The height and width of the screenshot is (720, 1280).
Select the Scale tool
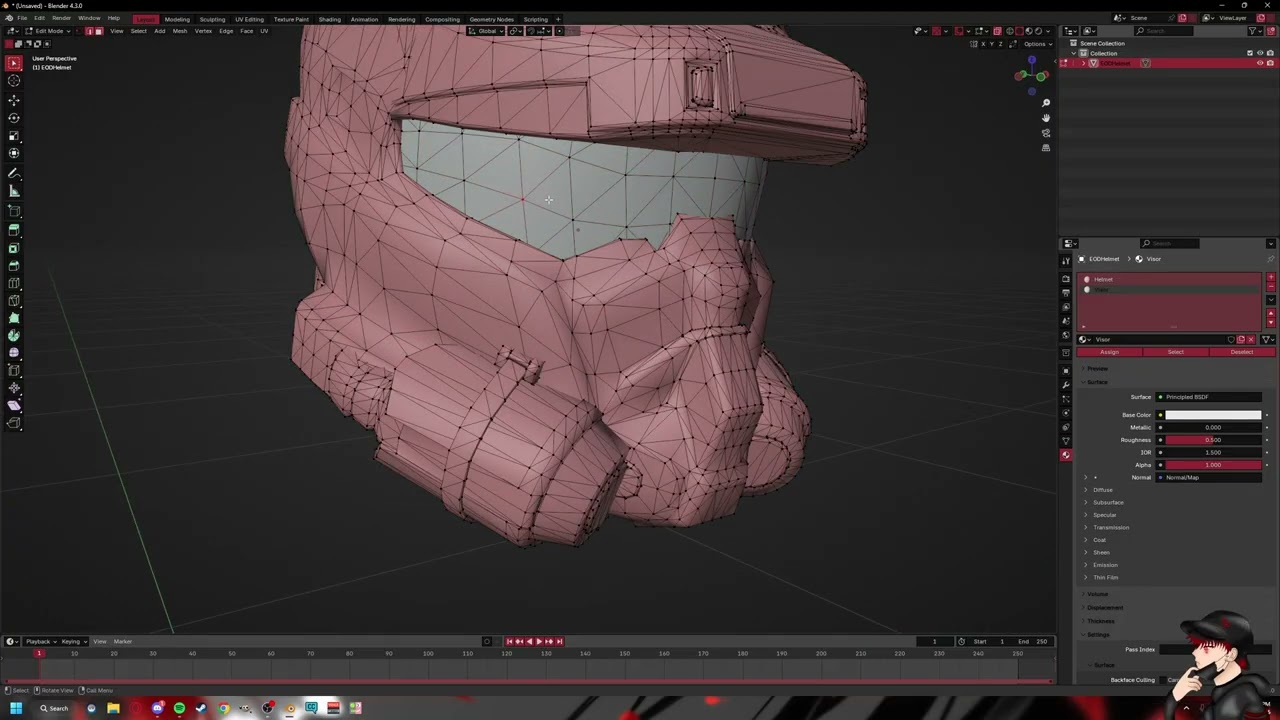click(x=14, y=136)
